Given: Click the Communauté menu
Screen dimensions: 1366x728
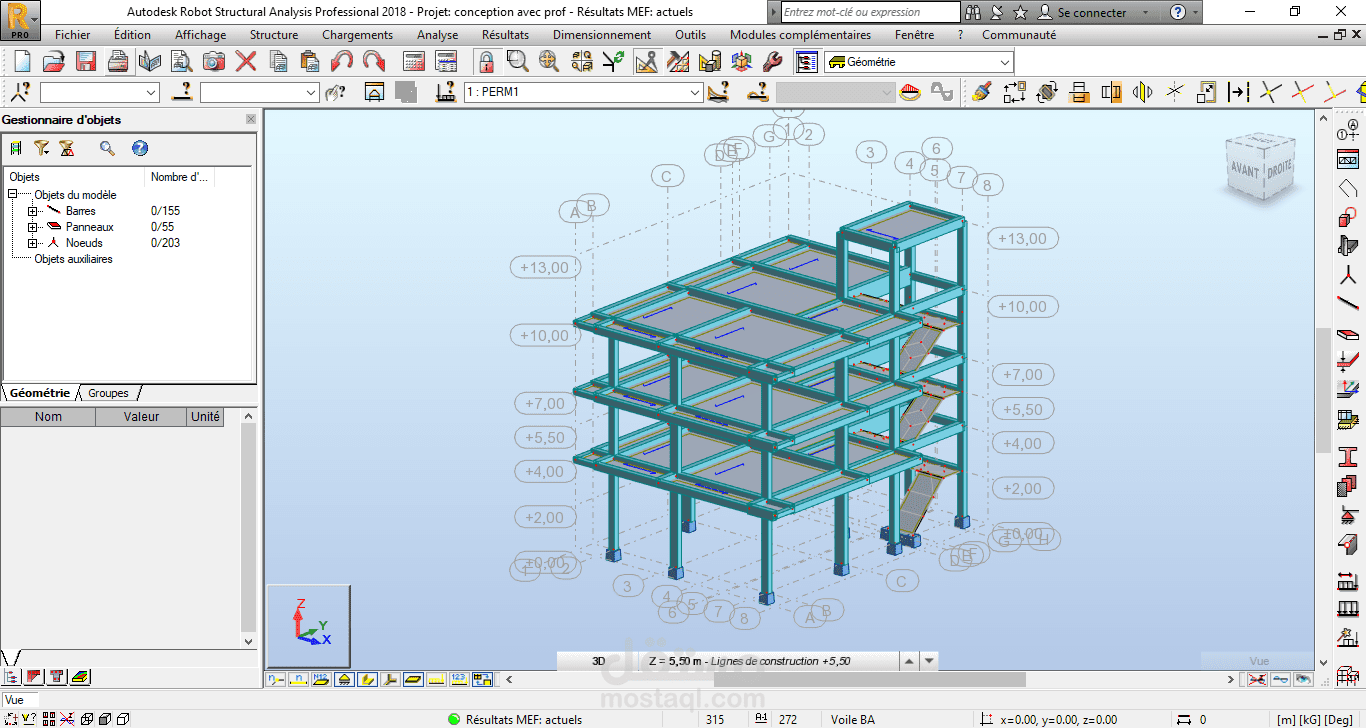Looking at the screenshot, I should 1019,34.
